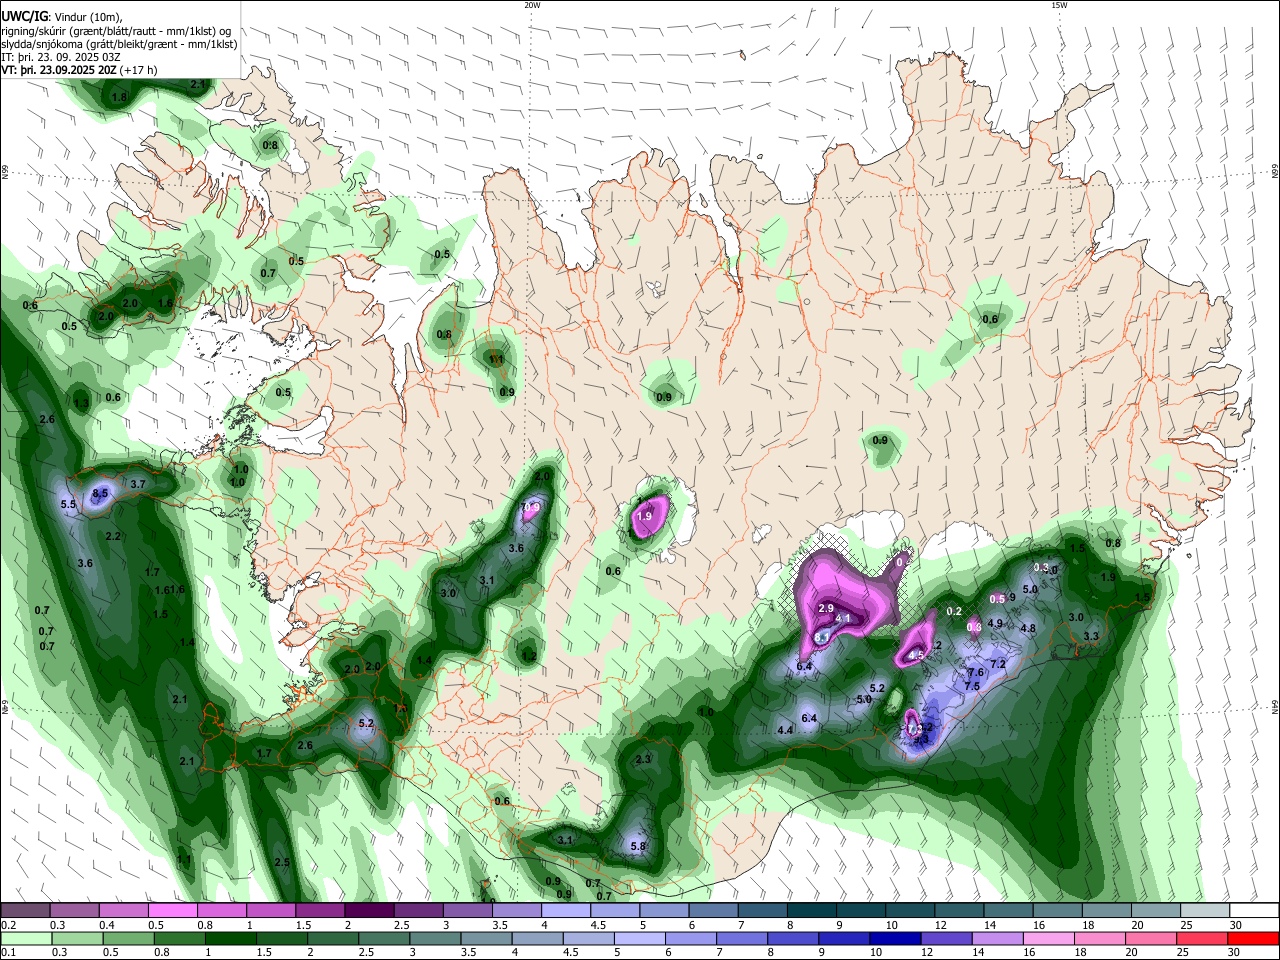Click the 'VT: þri. 23.09.2025 20Z (+17 h)' valid time
Screen dimensions: 1280x960
click(78, 70)
